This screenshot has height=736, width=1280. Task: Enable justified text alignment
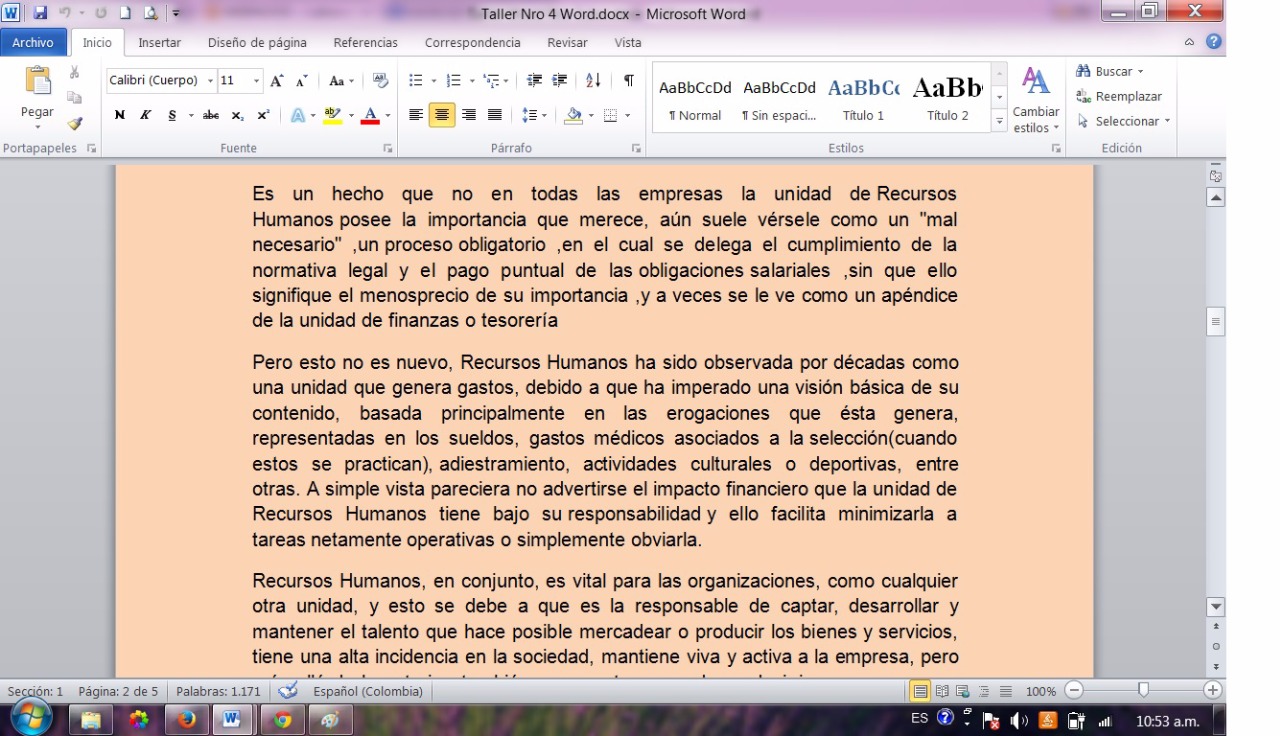tap(494, 115)
